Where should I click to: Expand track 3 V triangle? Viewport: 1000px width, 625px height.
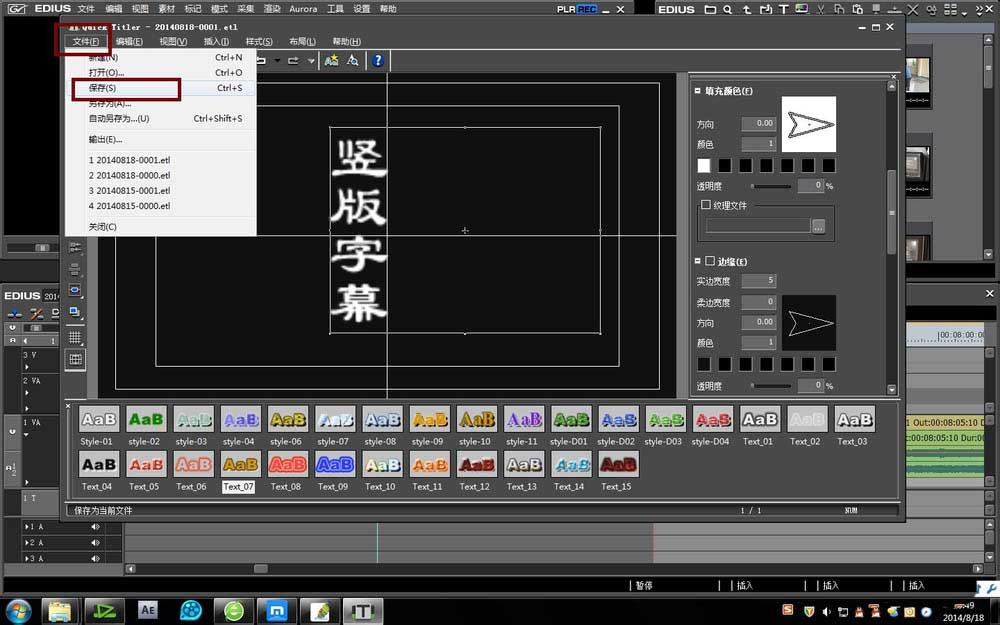click(x=27, y=367)
